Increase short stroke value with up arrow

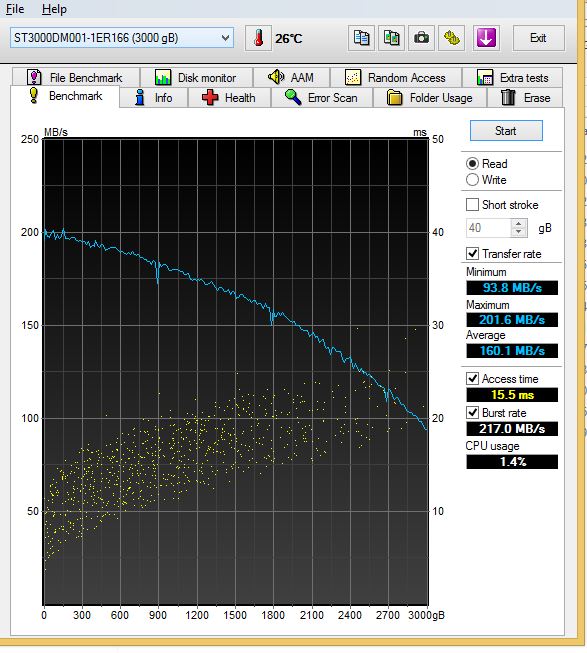519,224
